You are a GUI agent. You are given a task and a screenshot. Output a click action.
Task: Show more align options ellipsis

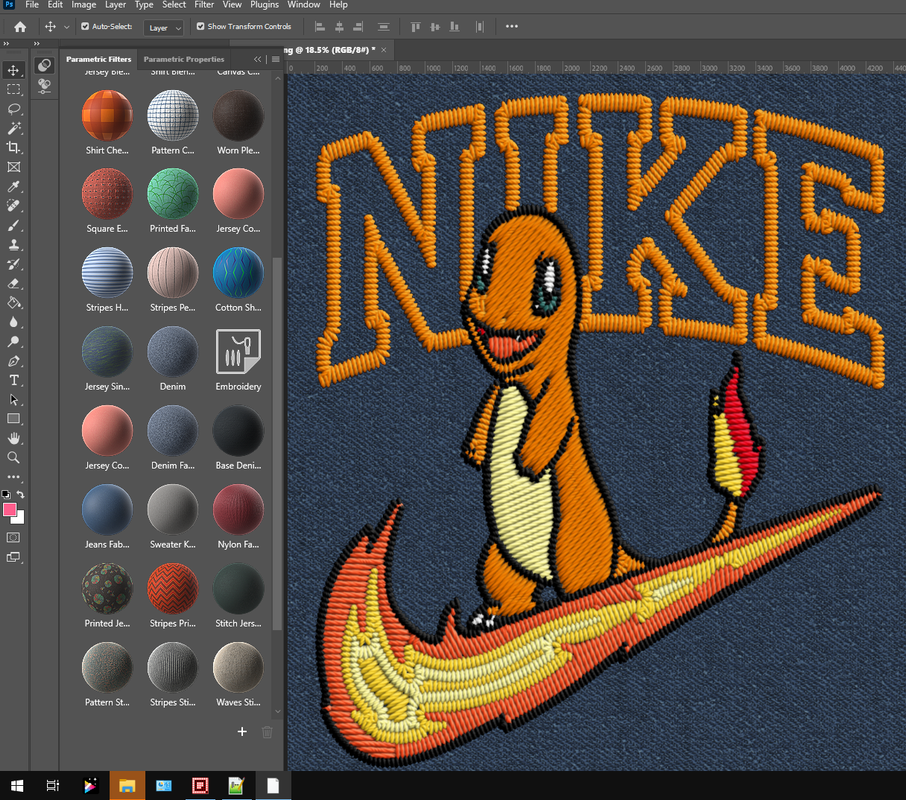(511, 27)
